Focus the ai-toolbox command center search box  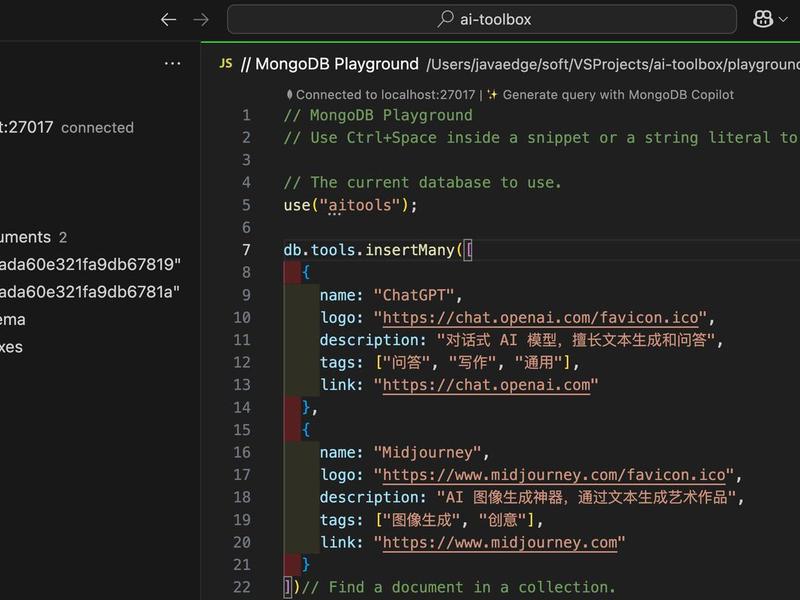click(482, 19)
